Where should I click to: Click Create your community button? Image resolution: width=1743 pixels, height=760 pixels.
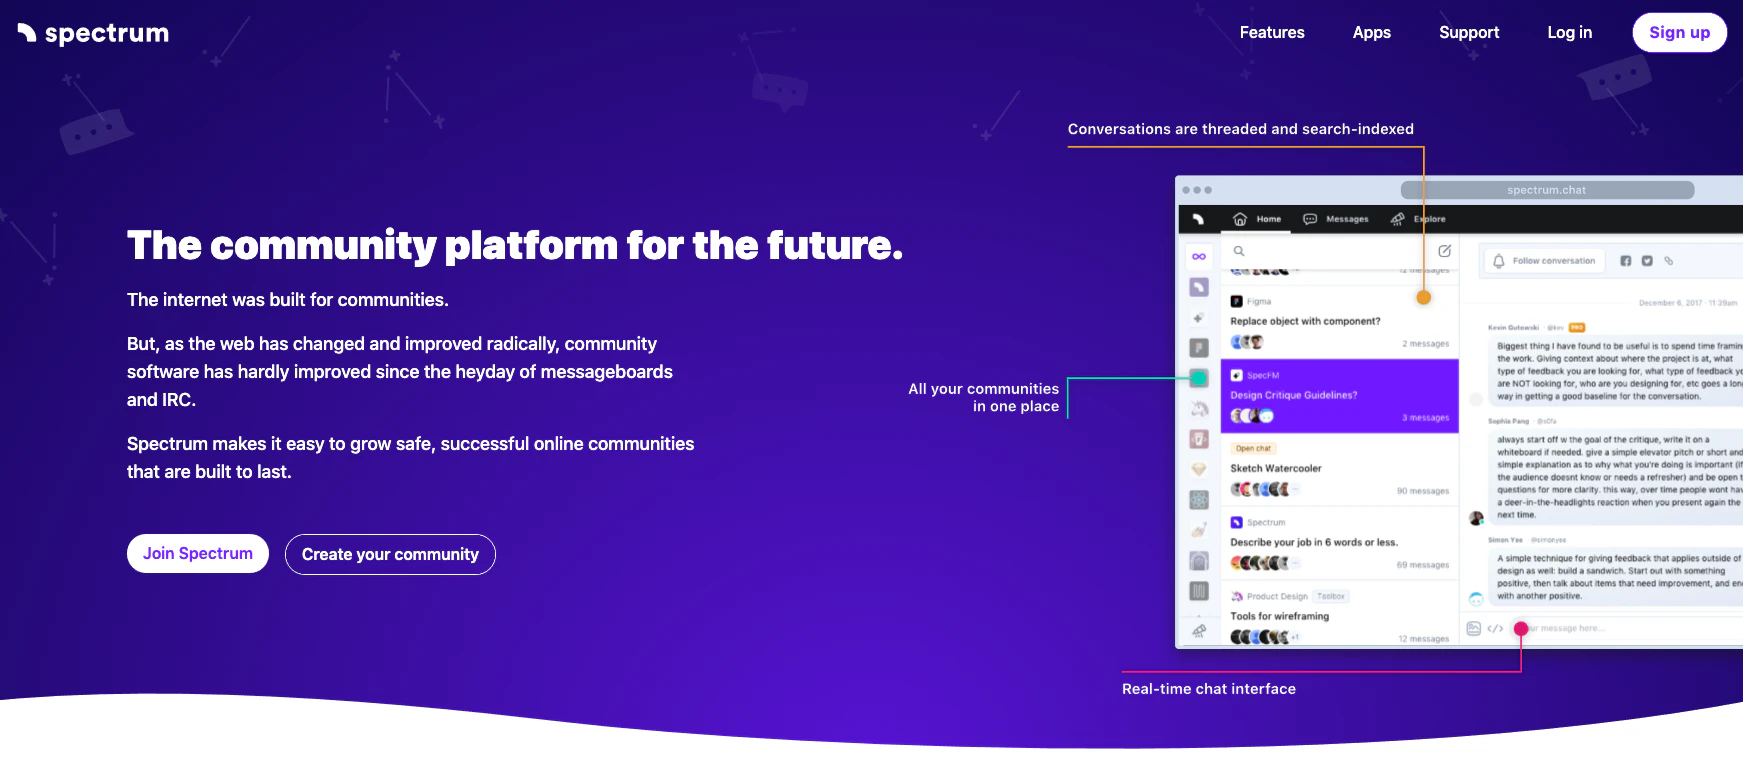click(390, 554)
